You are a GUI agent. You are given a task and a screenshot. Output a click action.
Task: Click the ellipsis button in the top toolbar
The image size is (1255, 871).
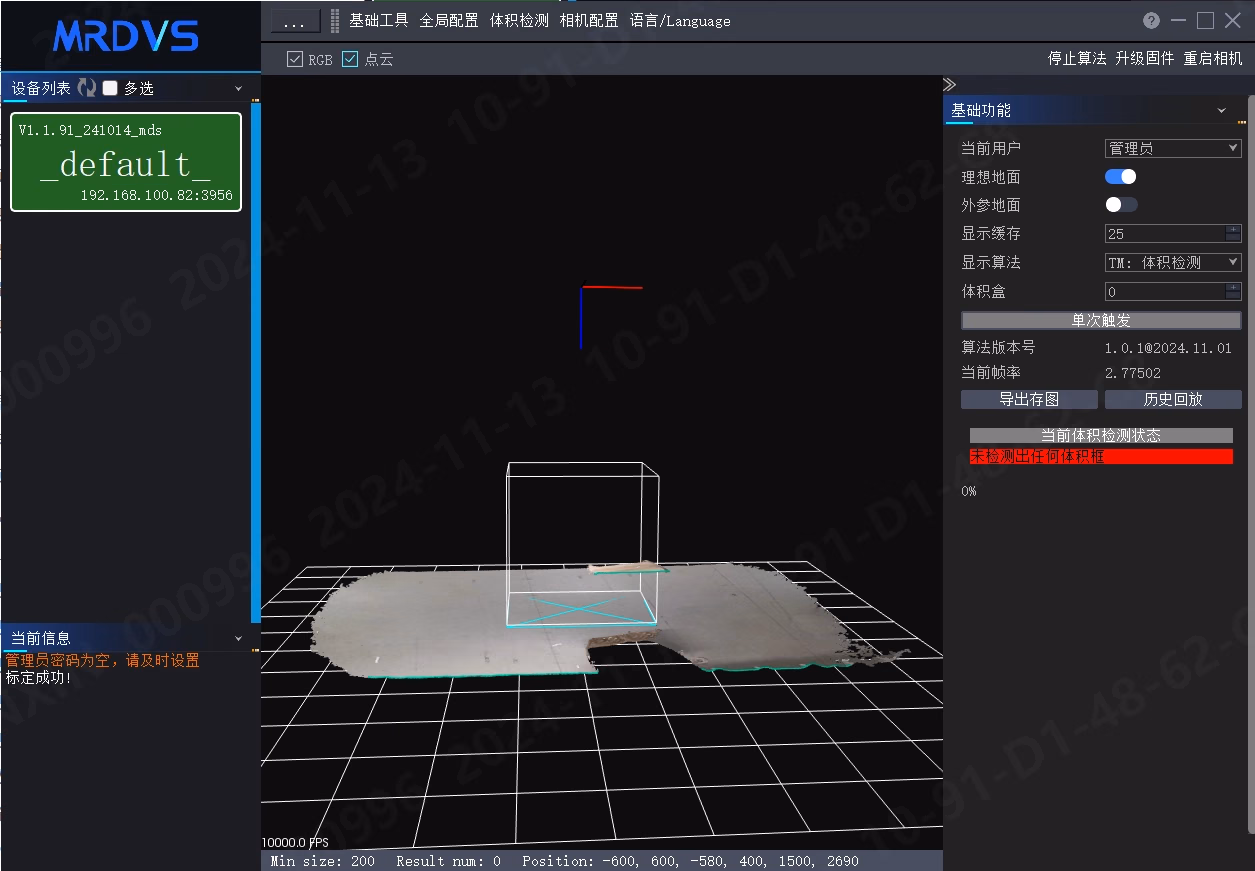point(295,21)
